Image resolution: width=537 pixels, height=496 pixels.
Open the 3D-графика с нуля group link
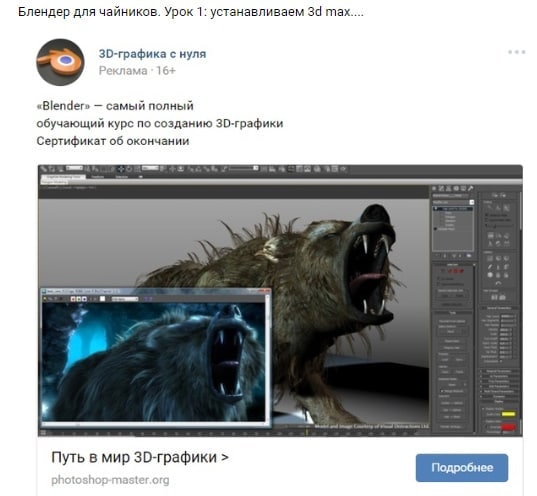tap(152, 54)
